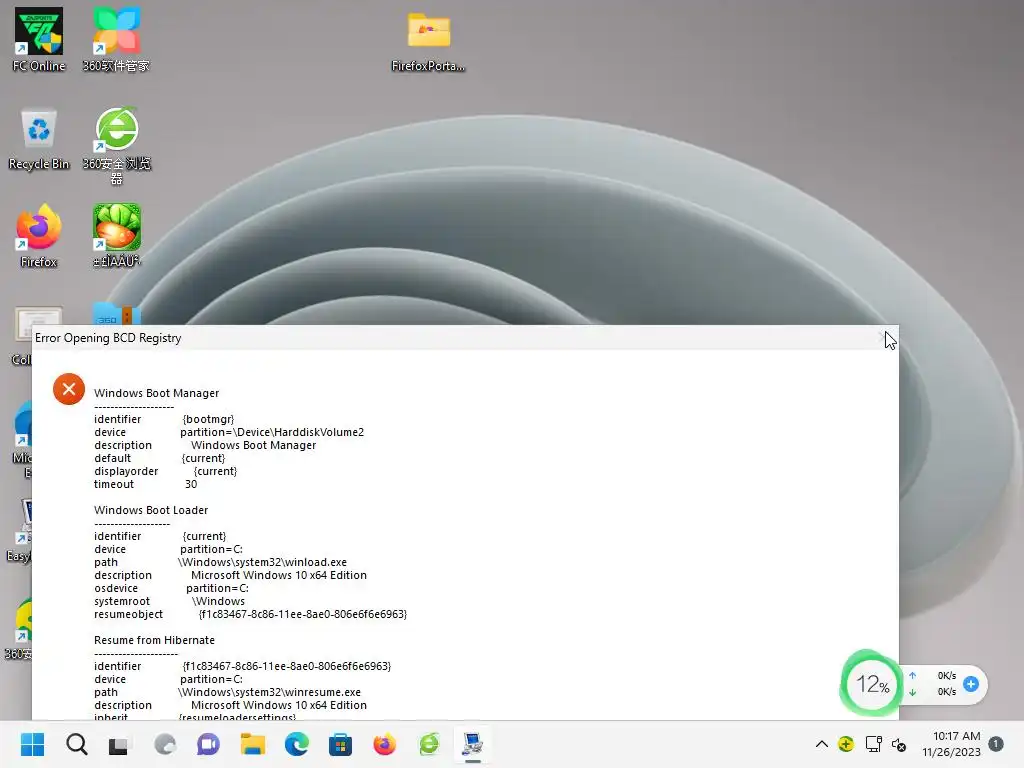1024x768 pixels.
Task: Open Microsoft Store from taskbar
Action: [340, 744]
